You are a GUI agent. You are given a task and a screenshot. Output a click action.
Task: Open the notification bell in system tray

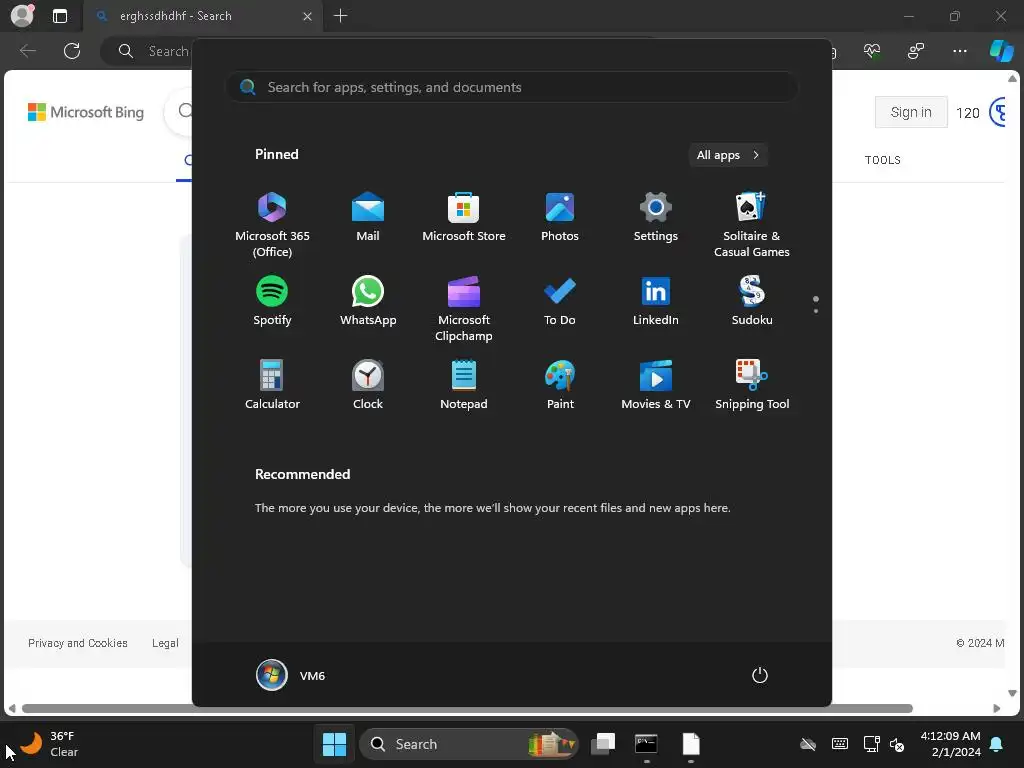[997, 744]
